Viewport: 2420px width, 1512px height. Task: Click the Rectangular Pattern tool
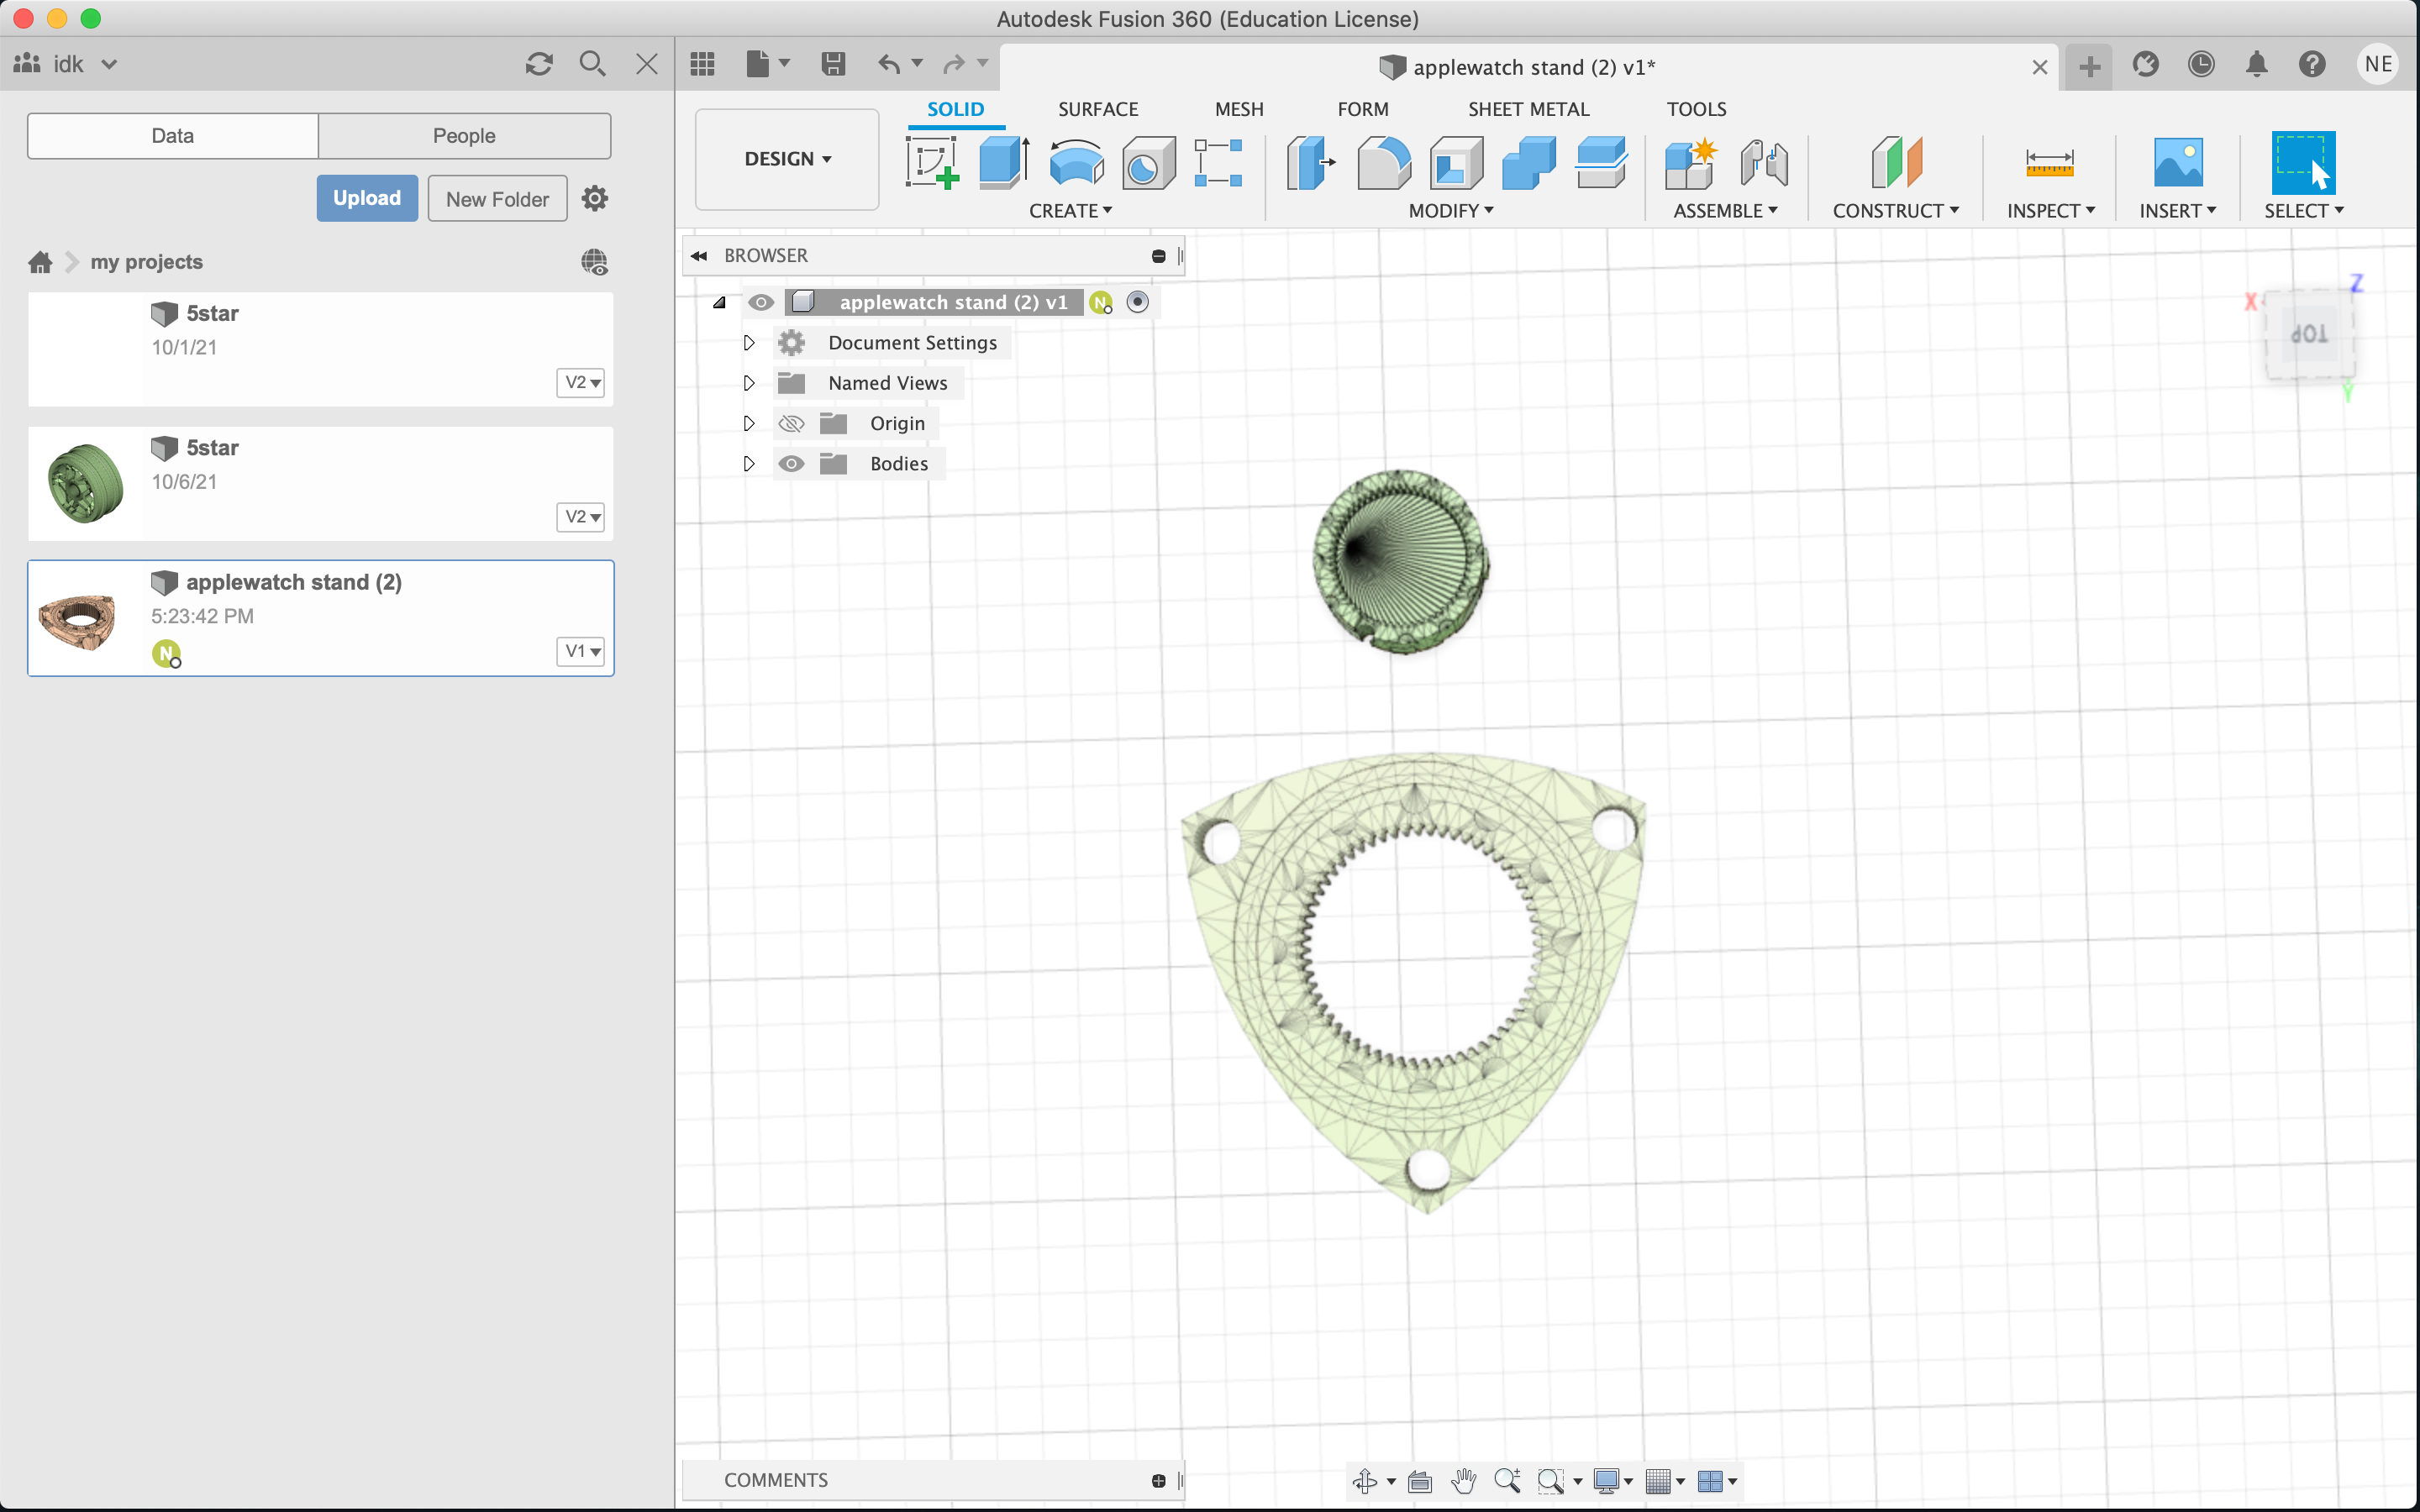tap(1219, 163)
